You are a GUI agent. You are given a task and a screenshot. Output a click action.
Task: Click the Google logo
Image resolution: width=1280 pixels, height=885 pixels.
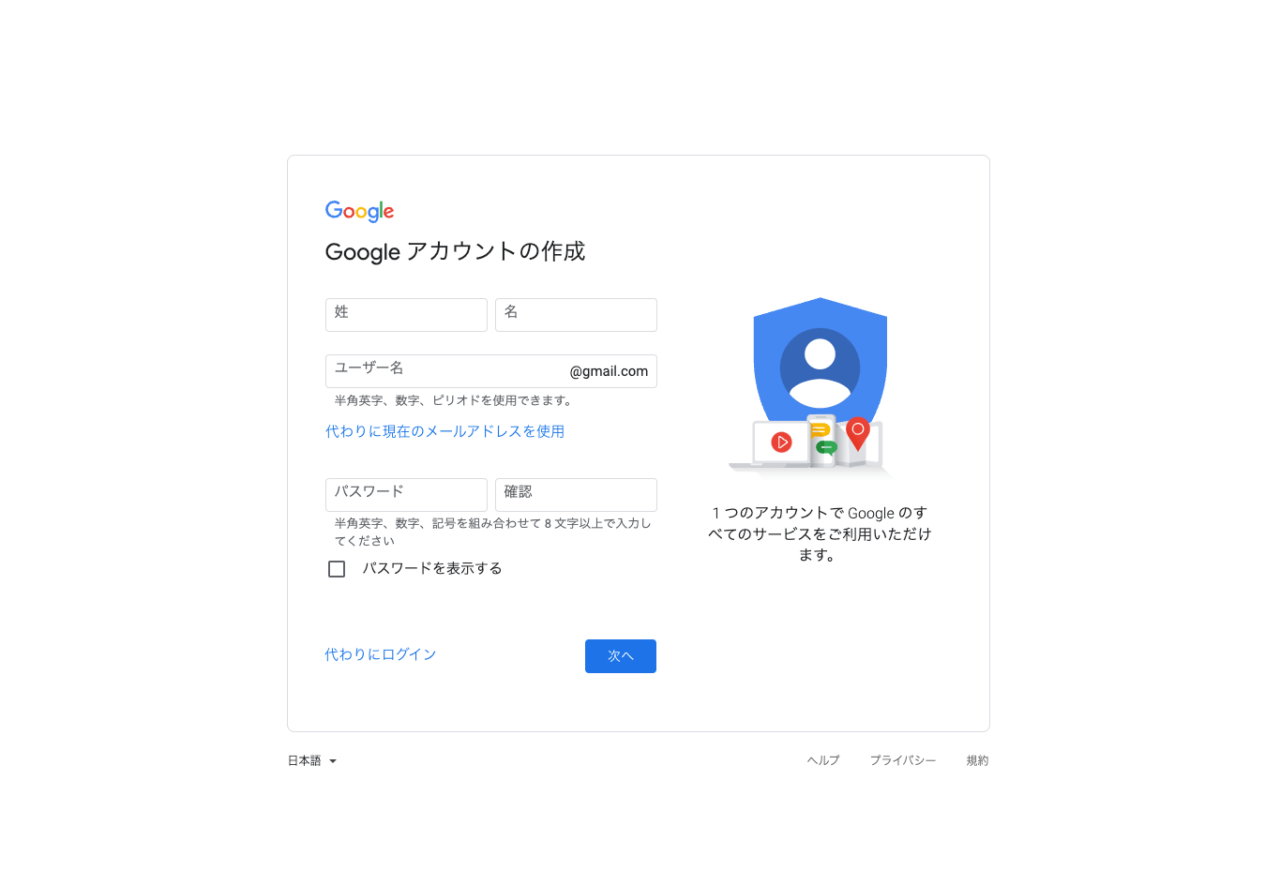coord(359,211)
